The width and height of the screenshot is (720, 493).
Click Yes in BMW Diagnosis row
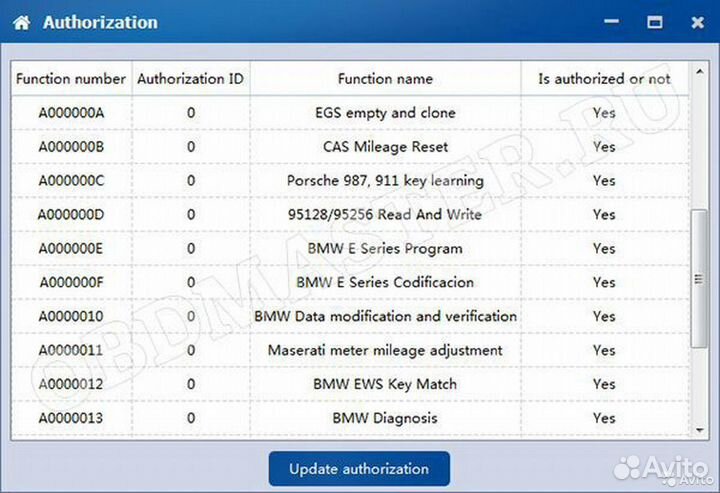pos(604,418)
